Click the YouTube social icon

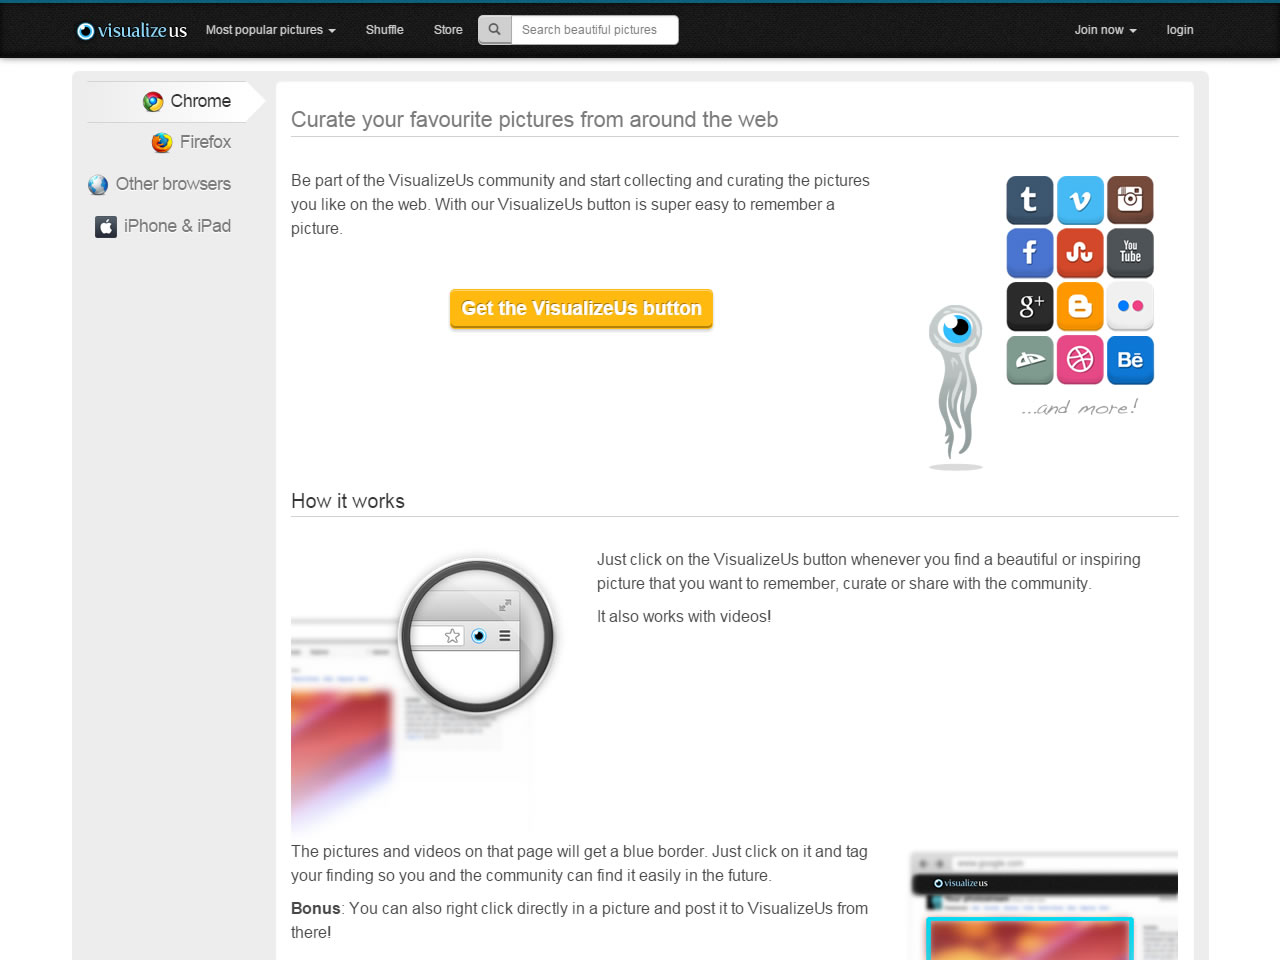click(1130, 253)
